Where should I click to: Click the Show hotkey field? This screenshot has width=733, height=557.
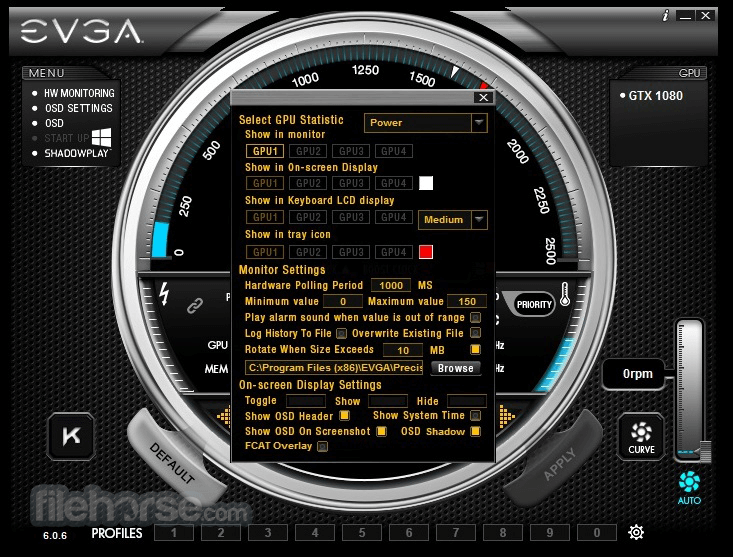click(388, 401)
